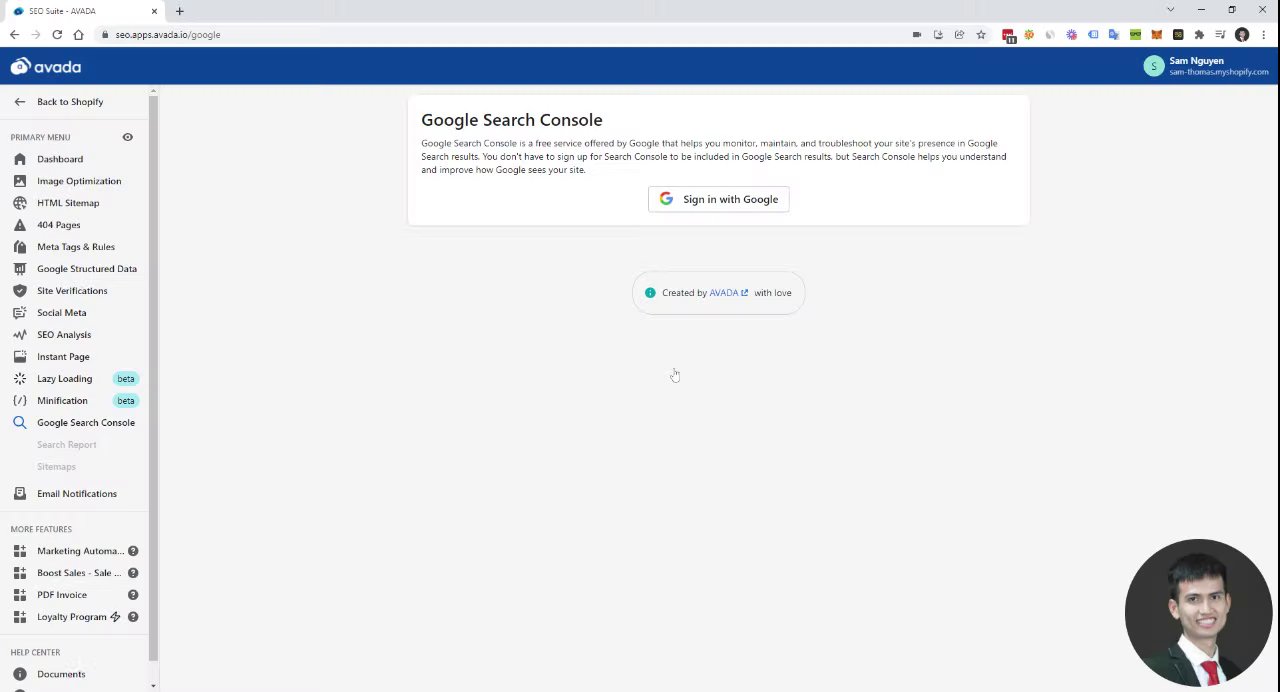The height and width of the screenshot is (692, 1280).
Task: Click the Back to Shopify arrow icon
Action: (20, 102)
